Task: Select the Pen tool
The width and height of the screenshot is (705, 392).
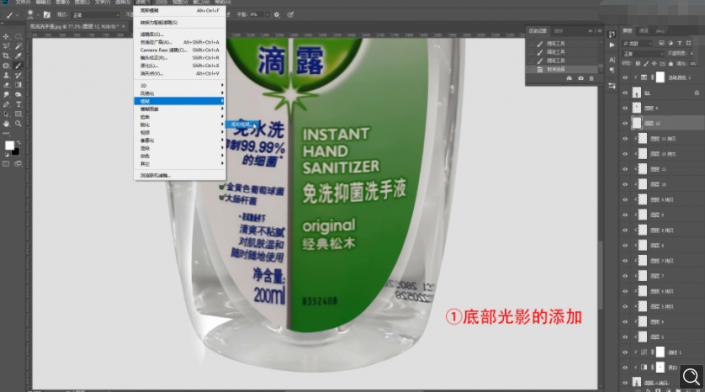Action: 6,104
